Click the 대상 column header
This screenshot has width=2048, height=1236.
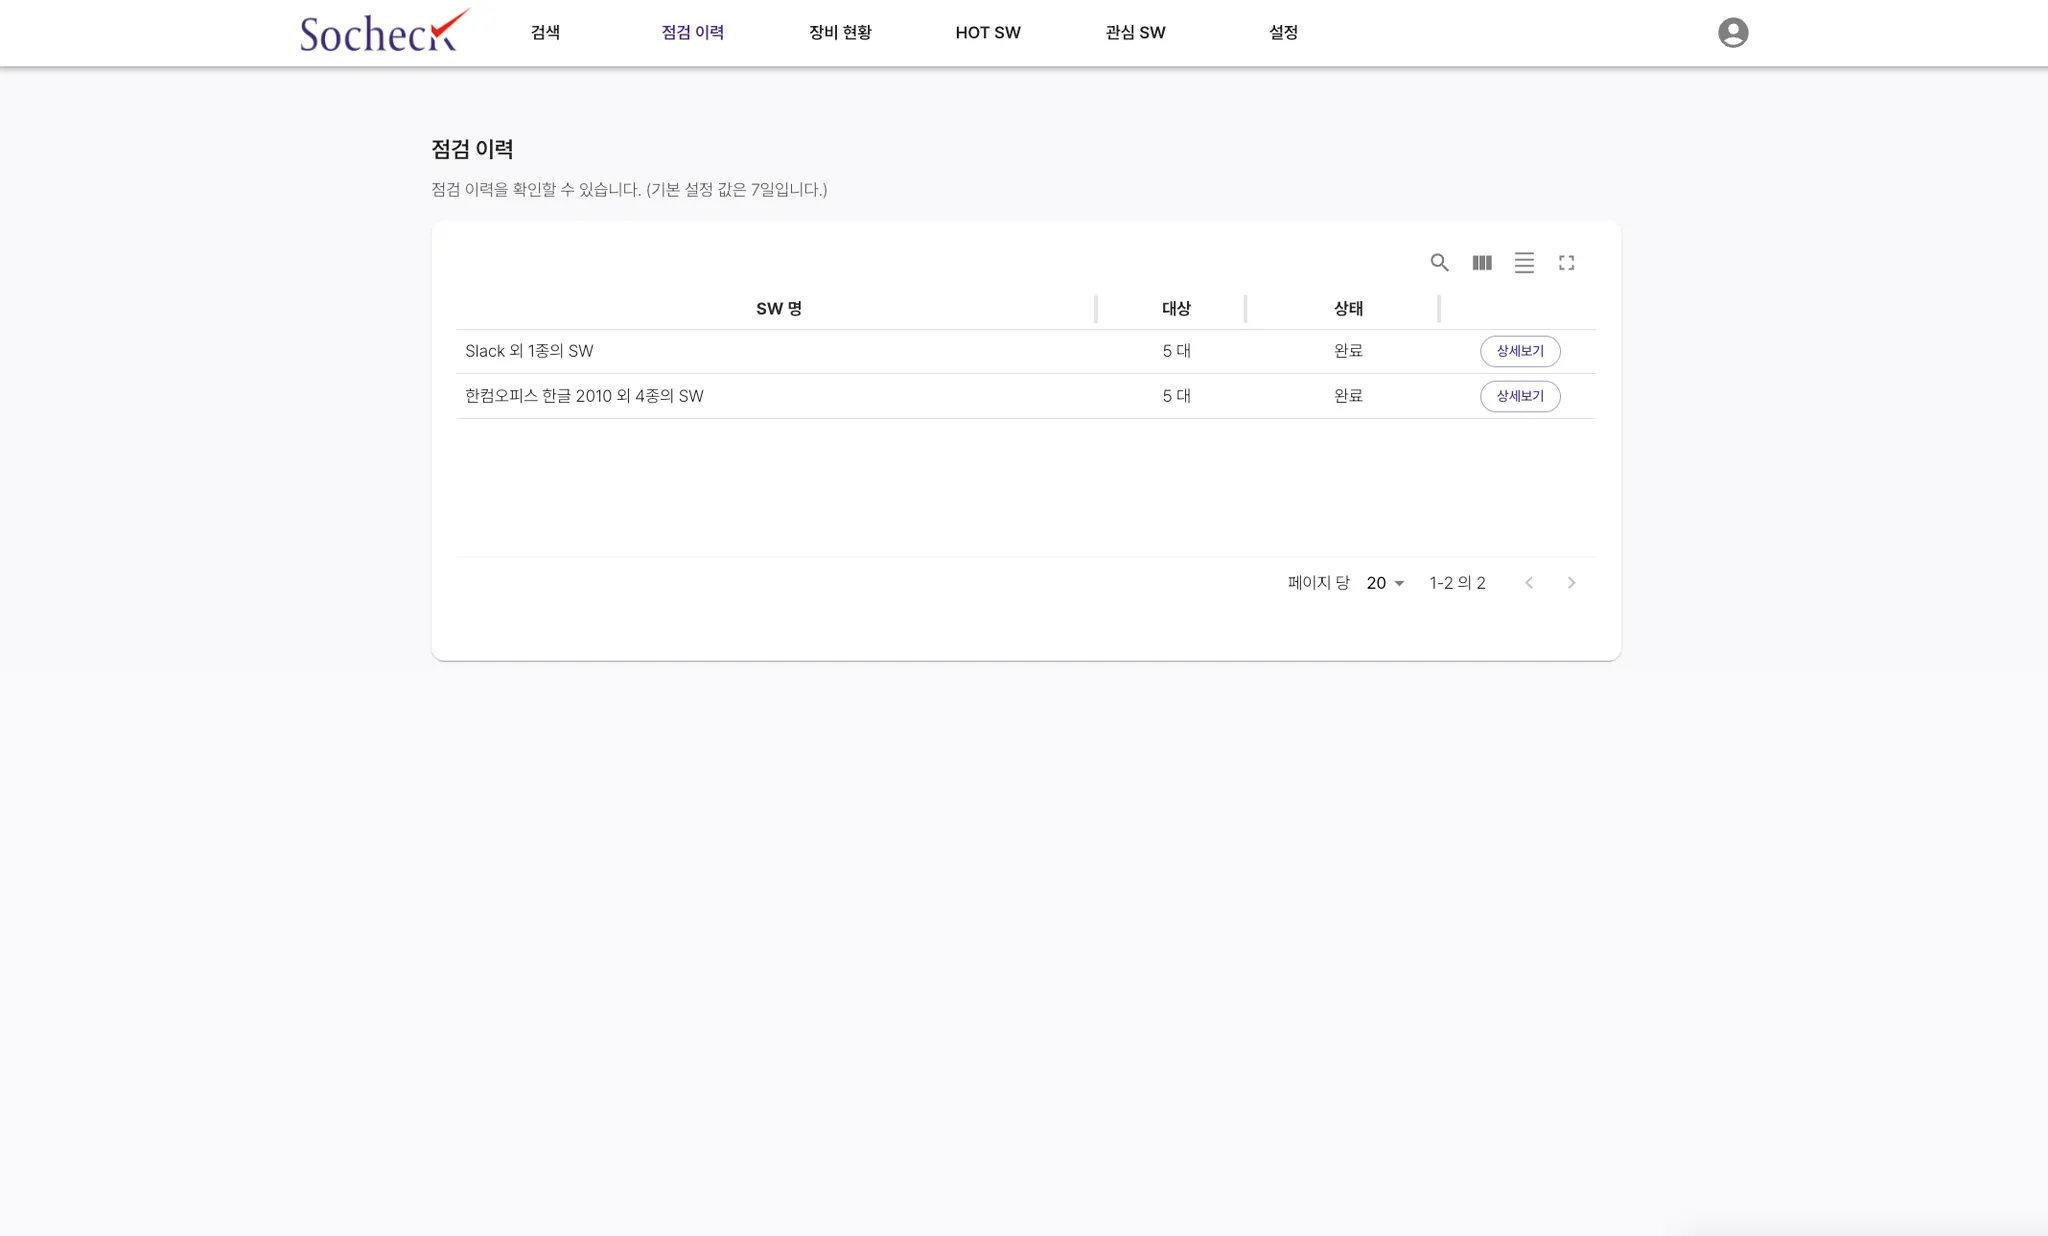[1176, 309]
